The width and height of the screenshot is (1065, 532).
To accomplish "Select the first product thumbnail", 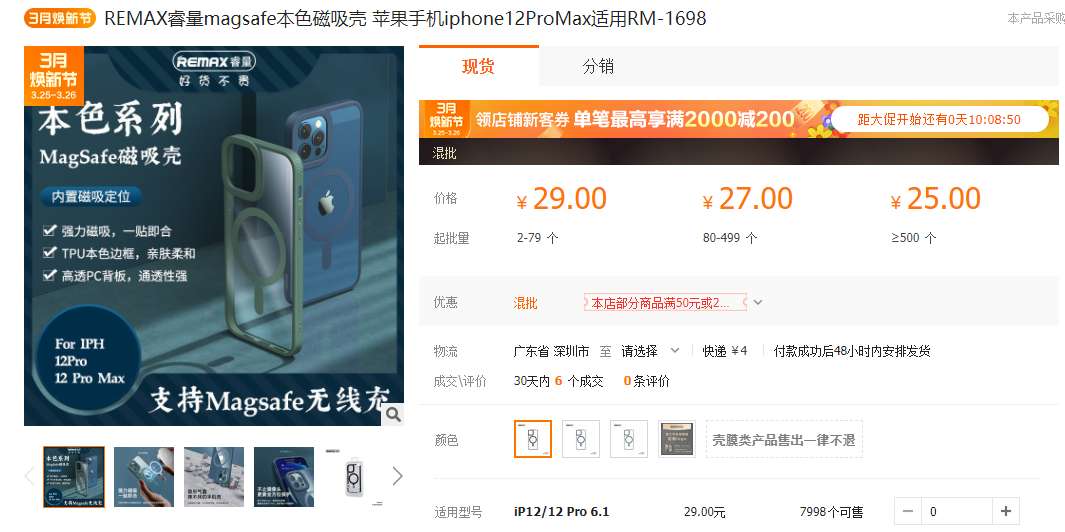I will 74,476.
